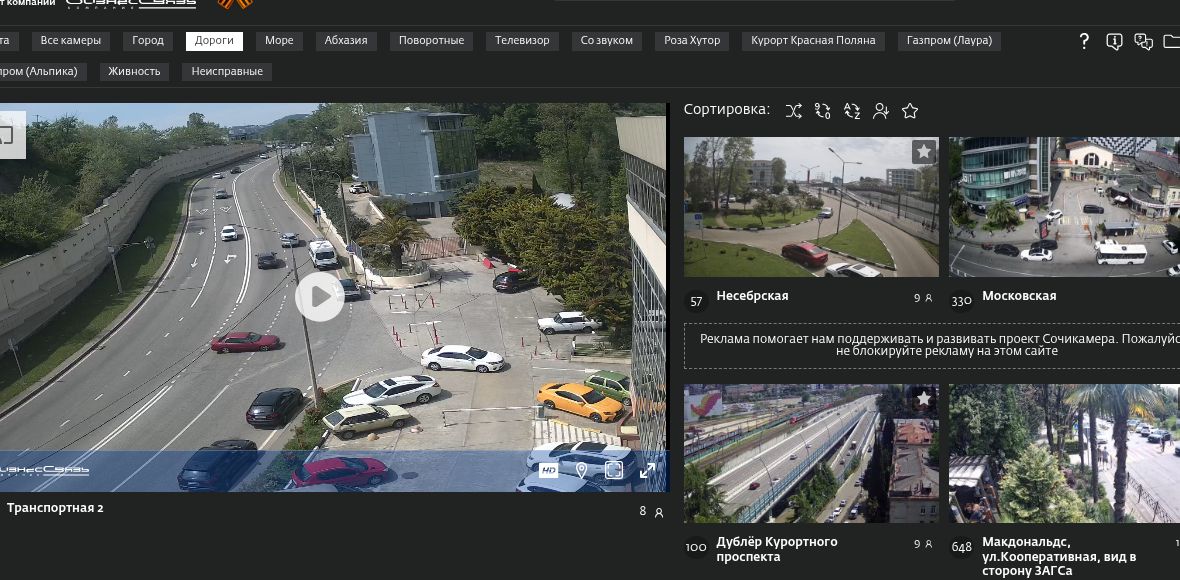The width and height of the screenshot is (1180, 580).
Task: Toggle HD quality on the video player
Action: point(549,471)
